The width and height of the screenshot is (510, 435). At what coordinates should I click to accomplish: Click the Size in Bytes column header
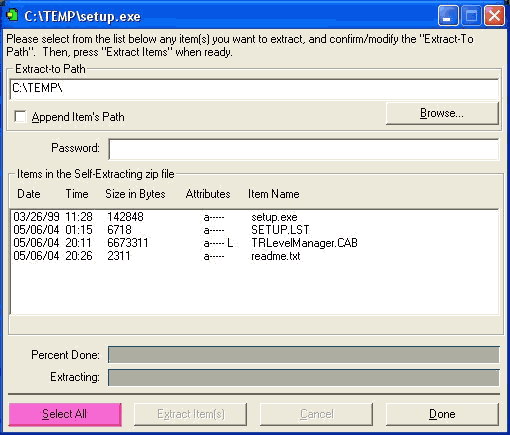coord(135,194)
